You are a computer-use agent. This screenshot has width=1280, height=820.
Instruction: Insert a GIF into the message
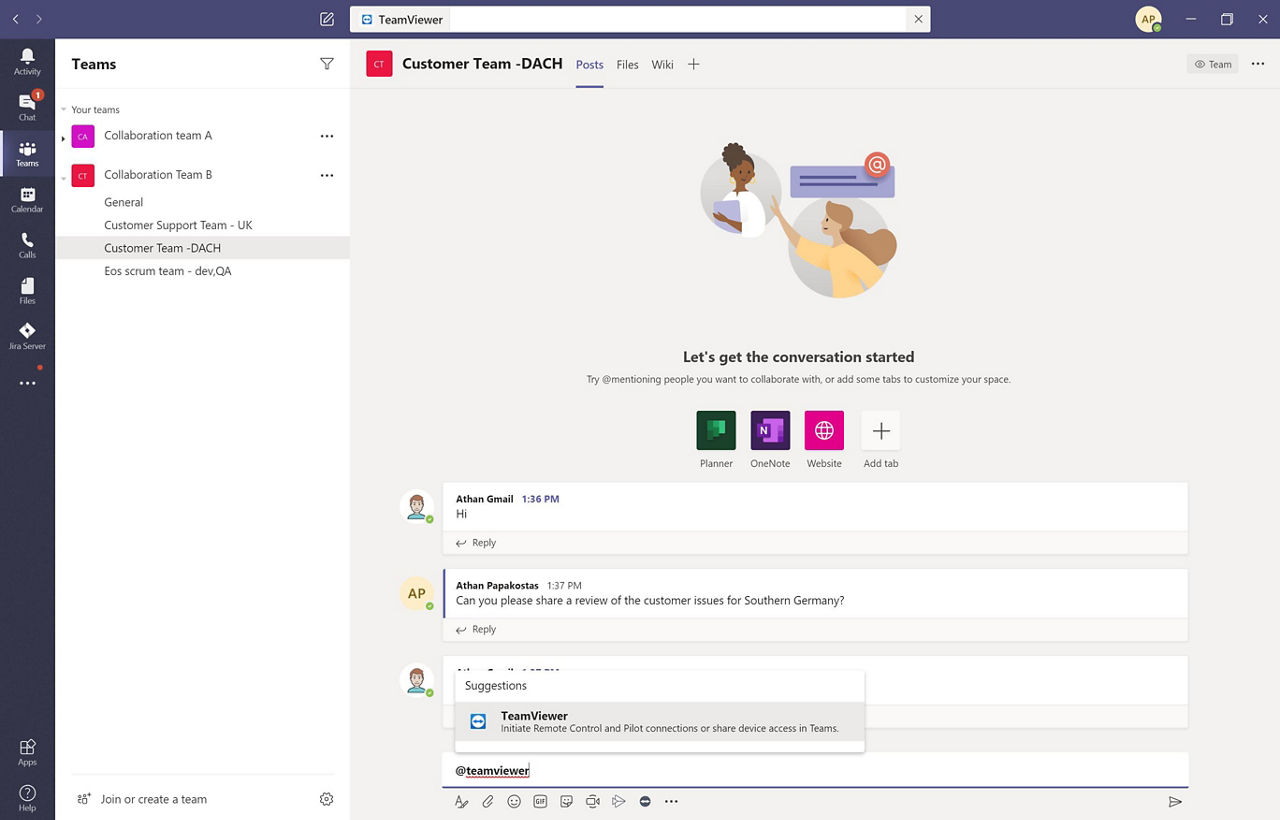[540, 801]
